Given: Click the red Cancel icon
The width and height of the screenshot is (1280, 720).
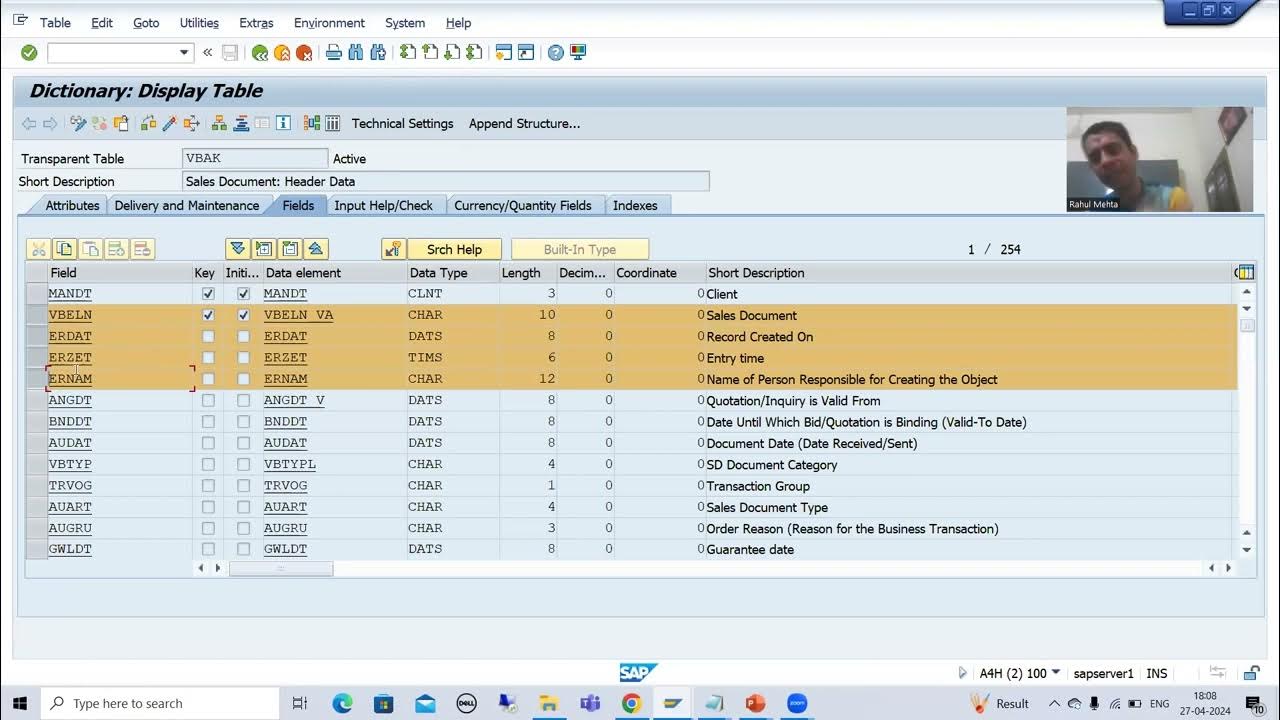Looking at the screenshot, I should pyautogui.click(x=304, y=52).
